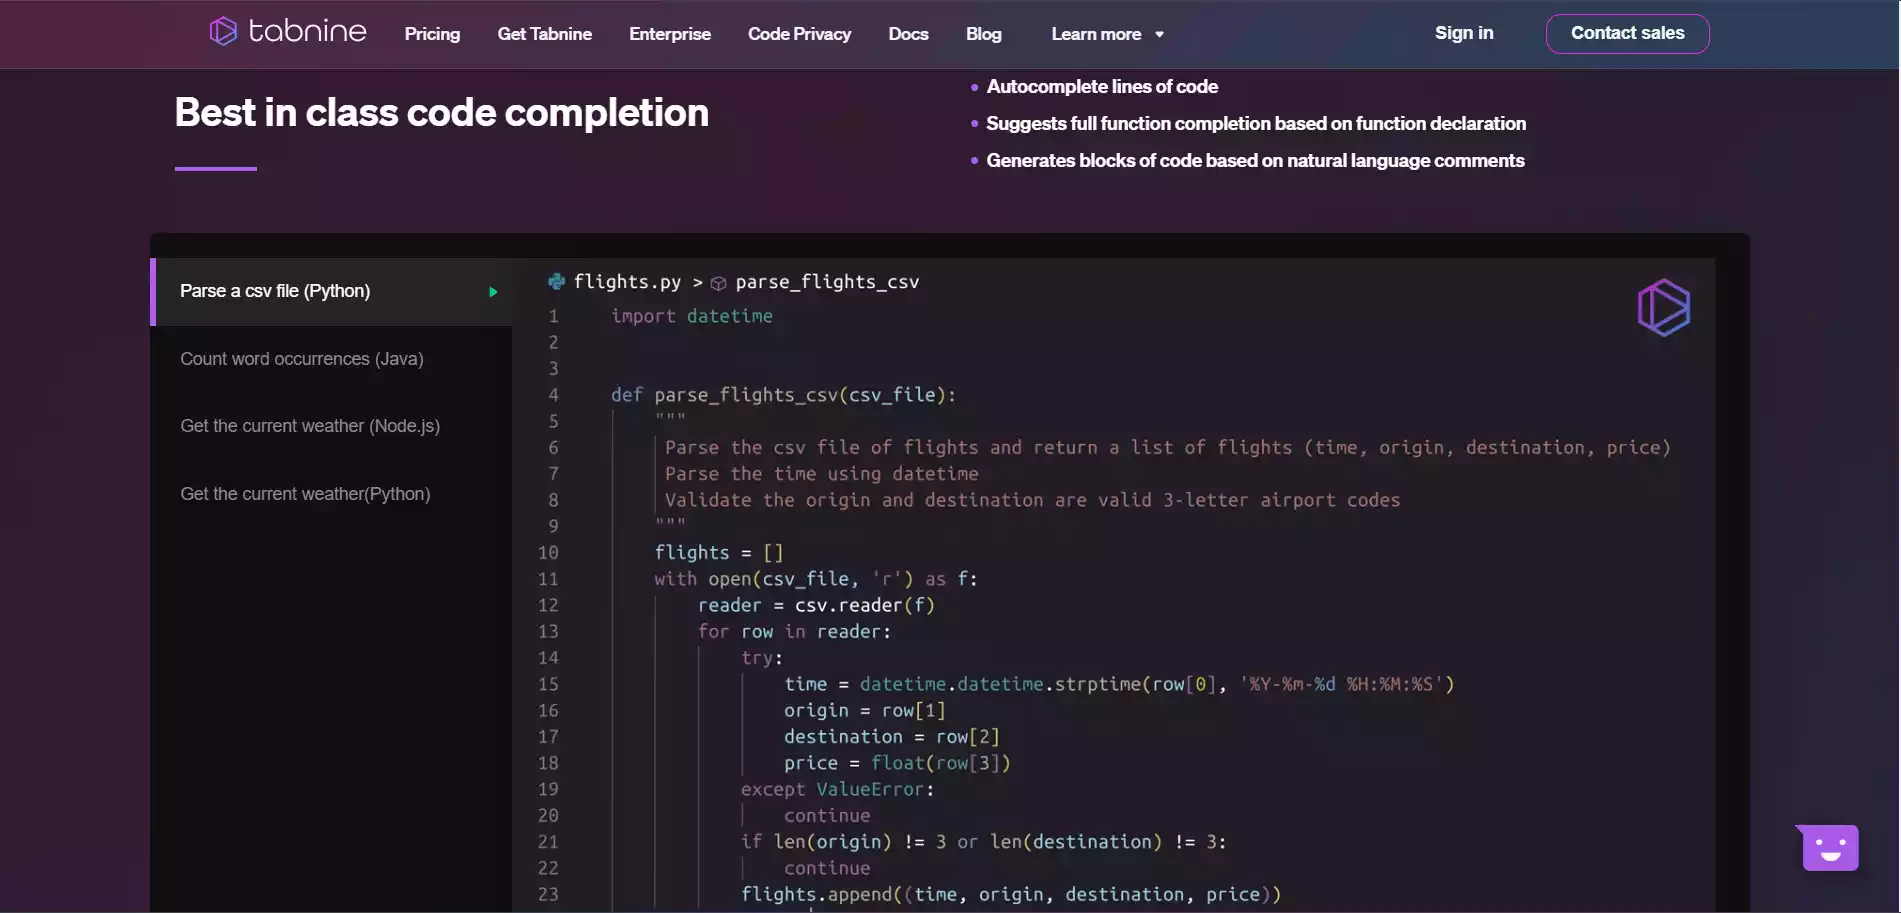This screenshot has height=913, width=1901.
Task: Go to Get Tabnine page
Action: [545, 34]
